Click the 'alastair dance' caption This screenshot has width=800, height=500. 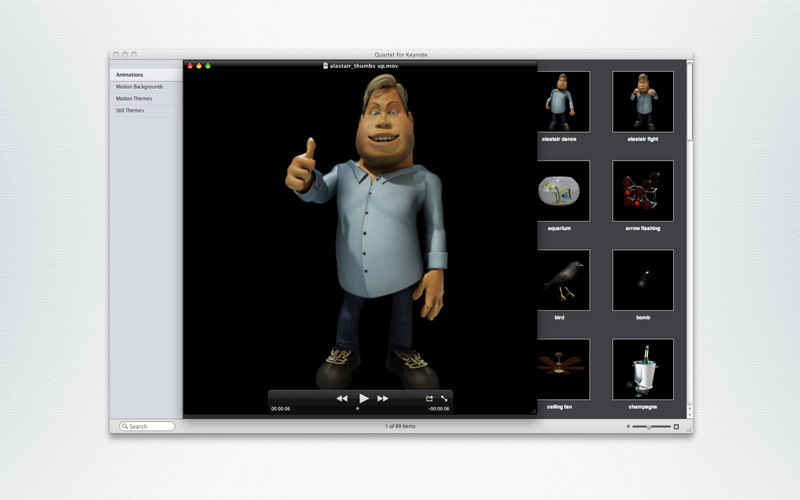pos(559,139)
